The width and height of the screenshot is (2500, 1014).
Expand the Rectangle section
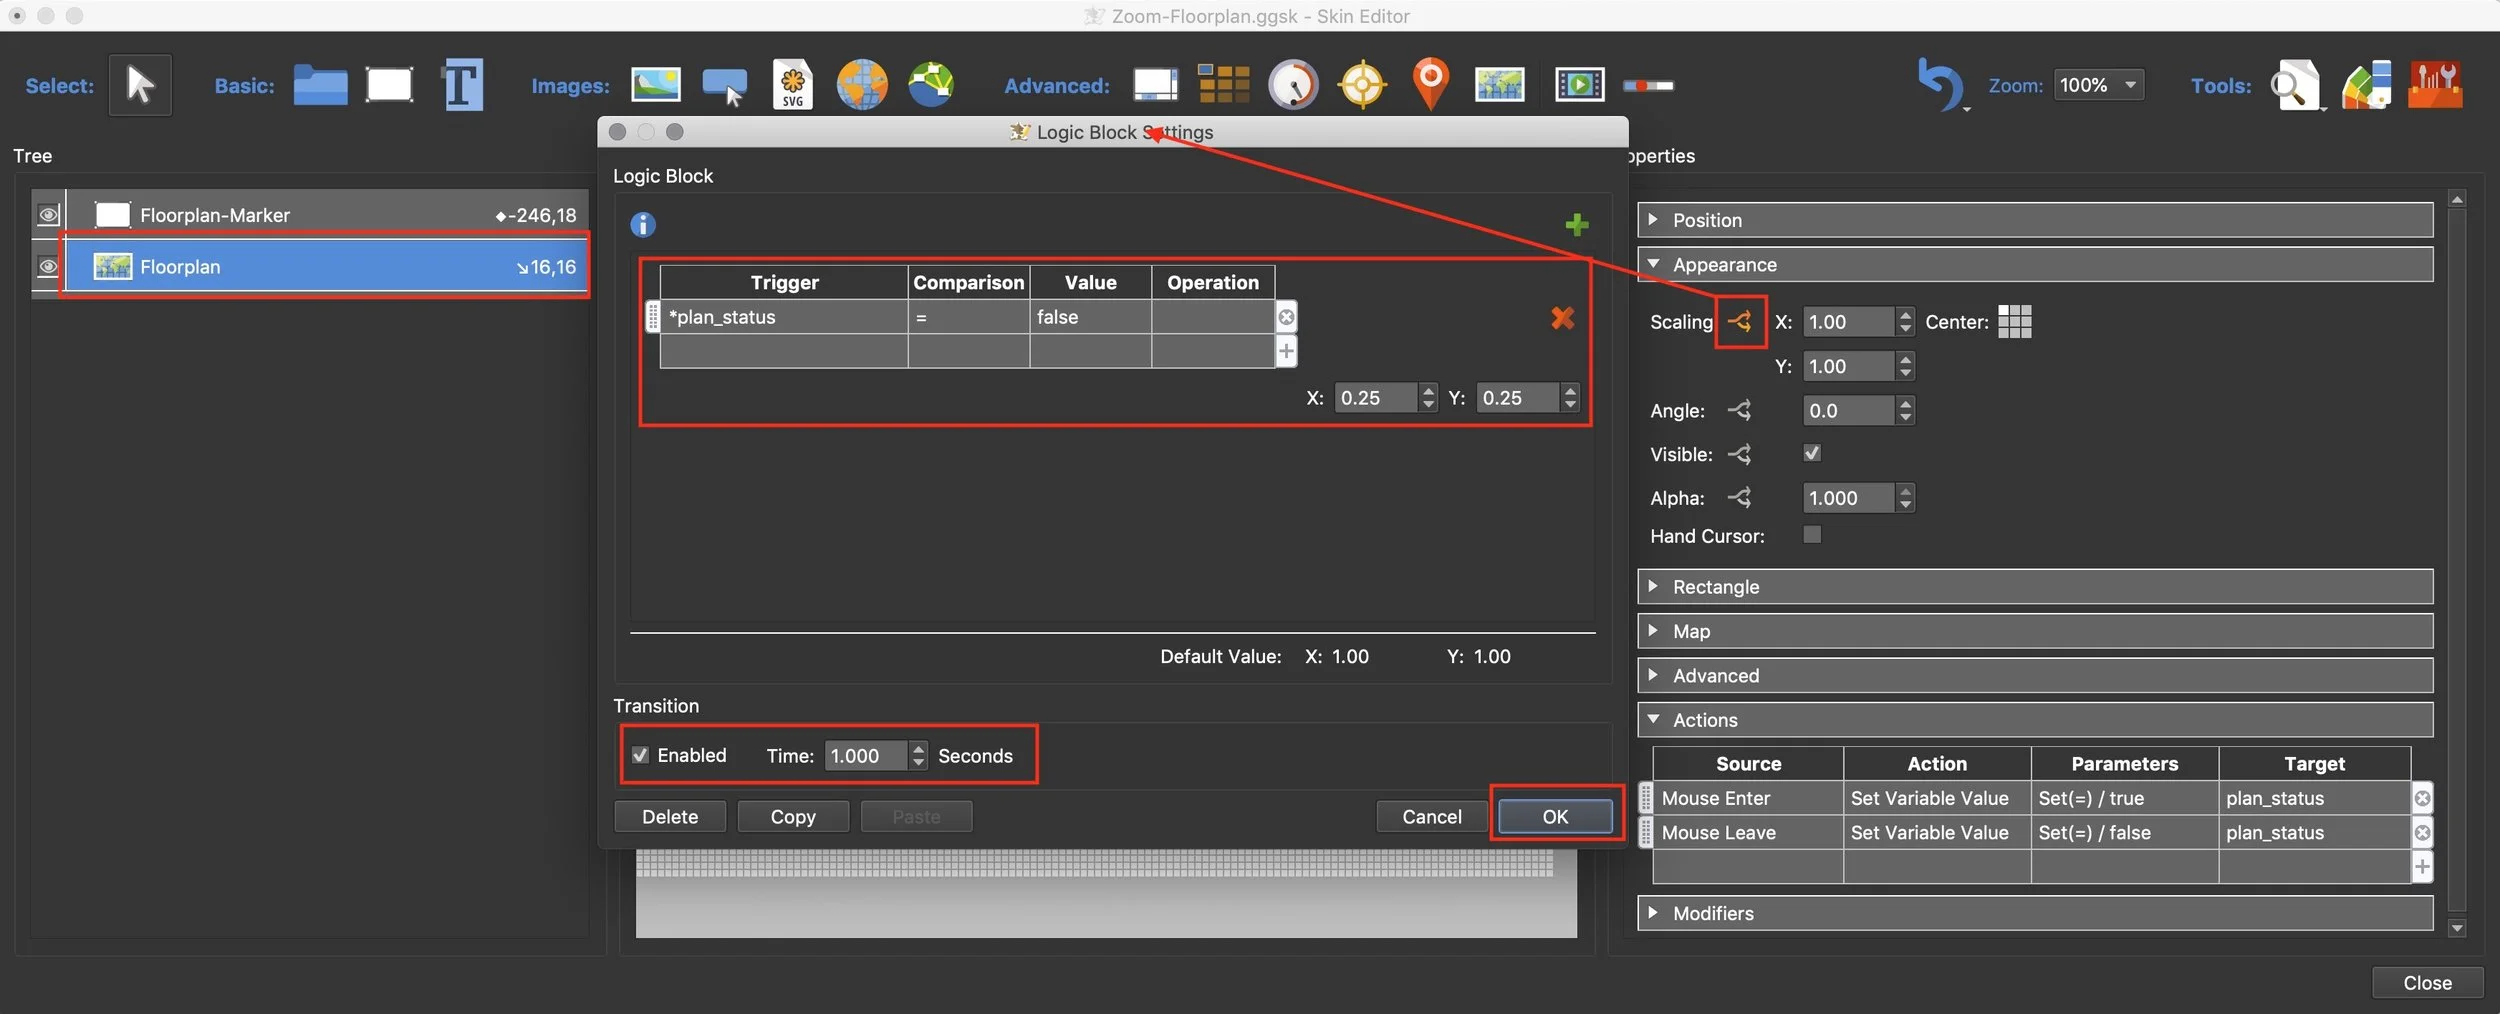[x=2035, y=586]
